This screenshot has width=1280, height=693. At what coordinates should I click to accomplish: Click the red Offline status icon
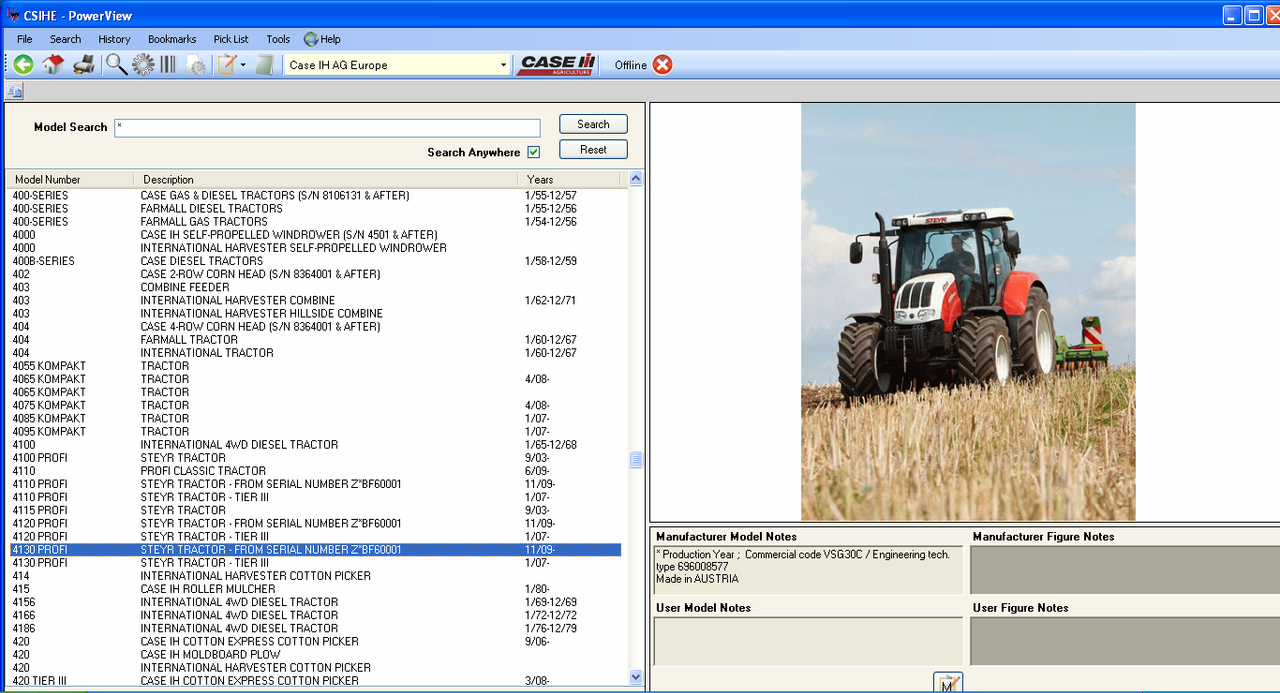click(x=663, y=65)
